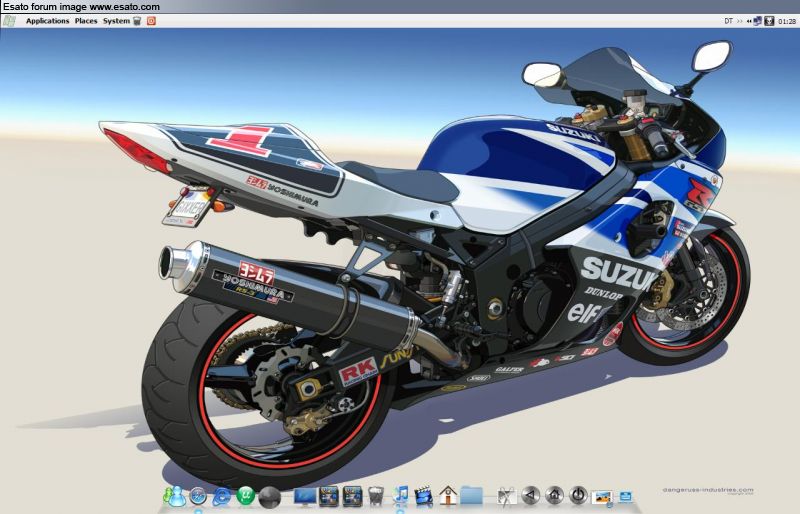Viewport: 800px width, 514px height.
Task: Click the dark square tray icon beside clock
Action: click(769, 21)
